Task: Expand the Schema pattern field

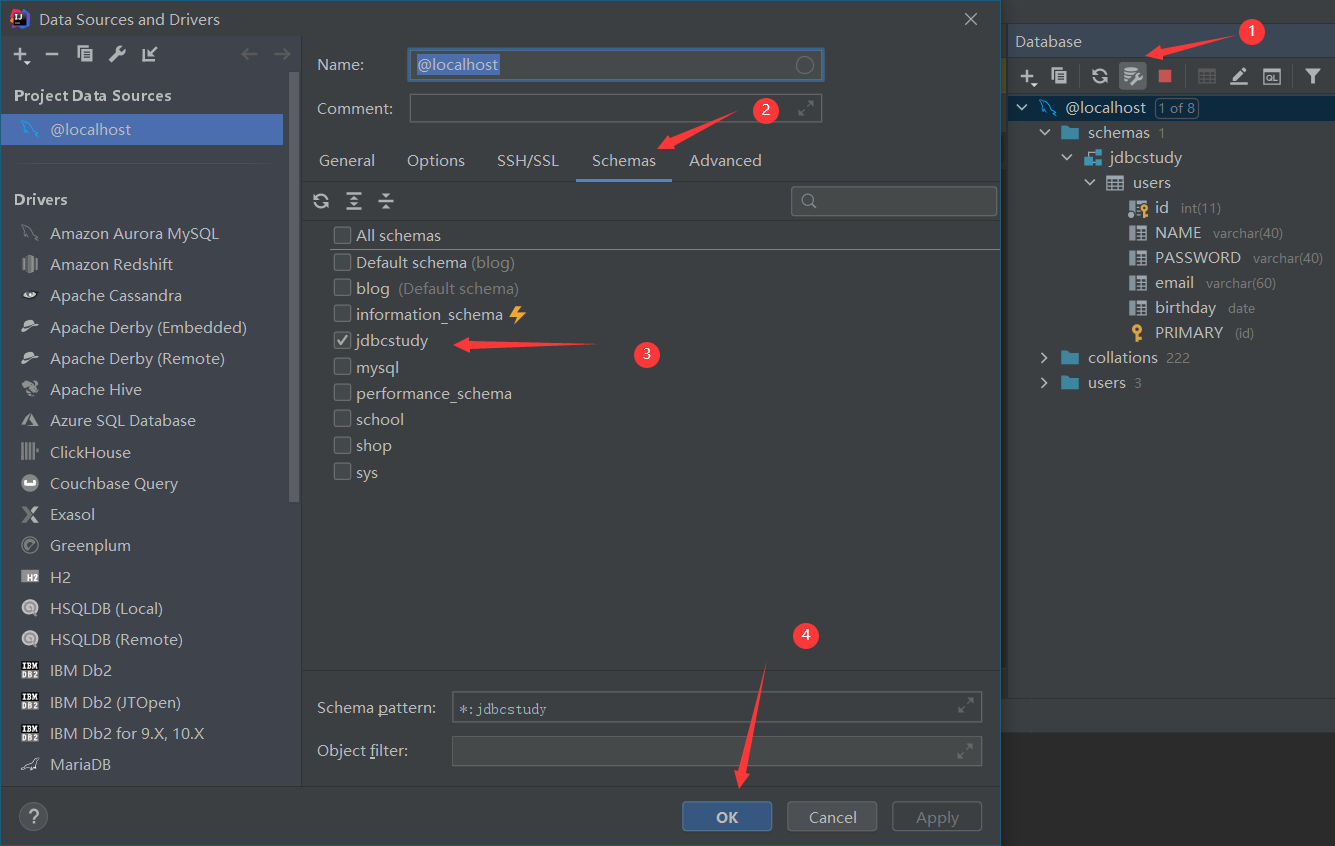Action: pyautogui.click(x=966, y=706)
